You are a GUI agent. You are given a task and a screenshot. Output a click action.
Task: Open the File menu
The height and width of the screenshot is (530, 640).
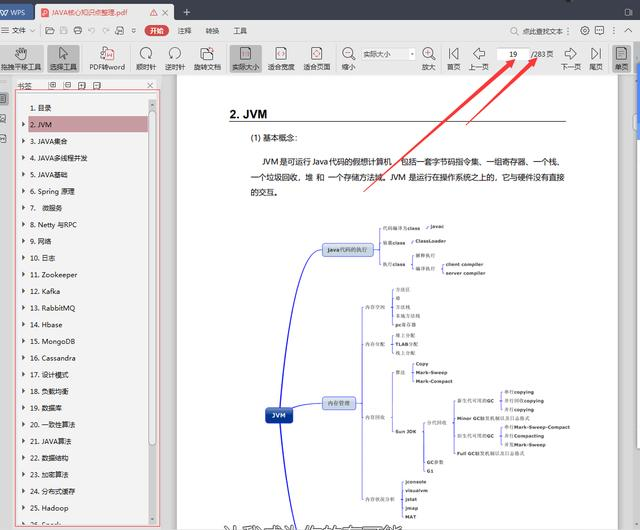[x=18, y=31]
